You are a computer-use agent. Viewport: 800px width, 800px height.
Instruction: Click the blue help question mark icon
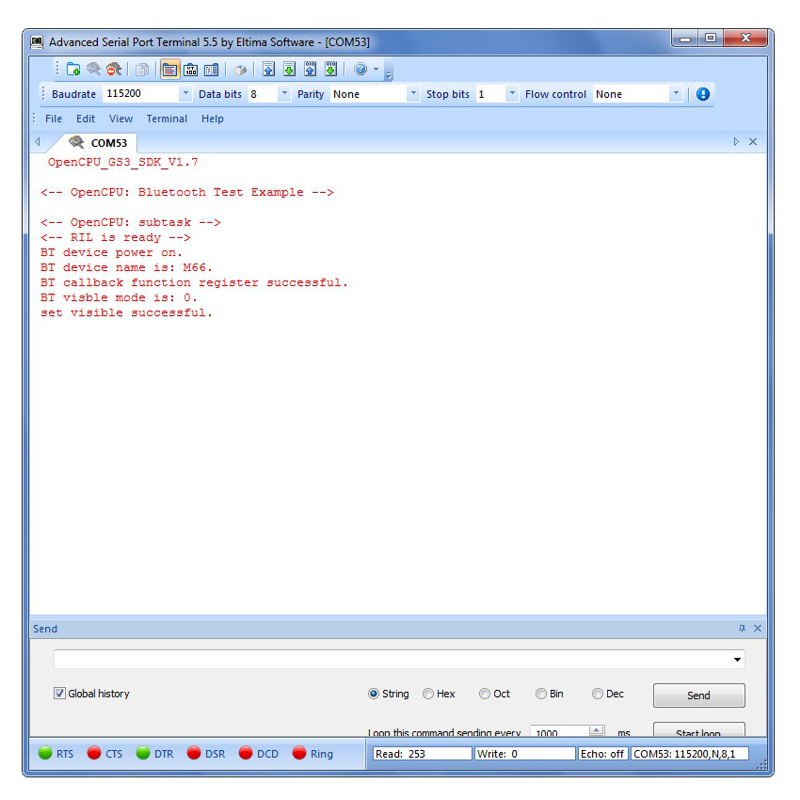pos(360,69)
